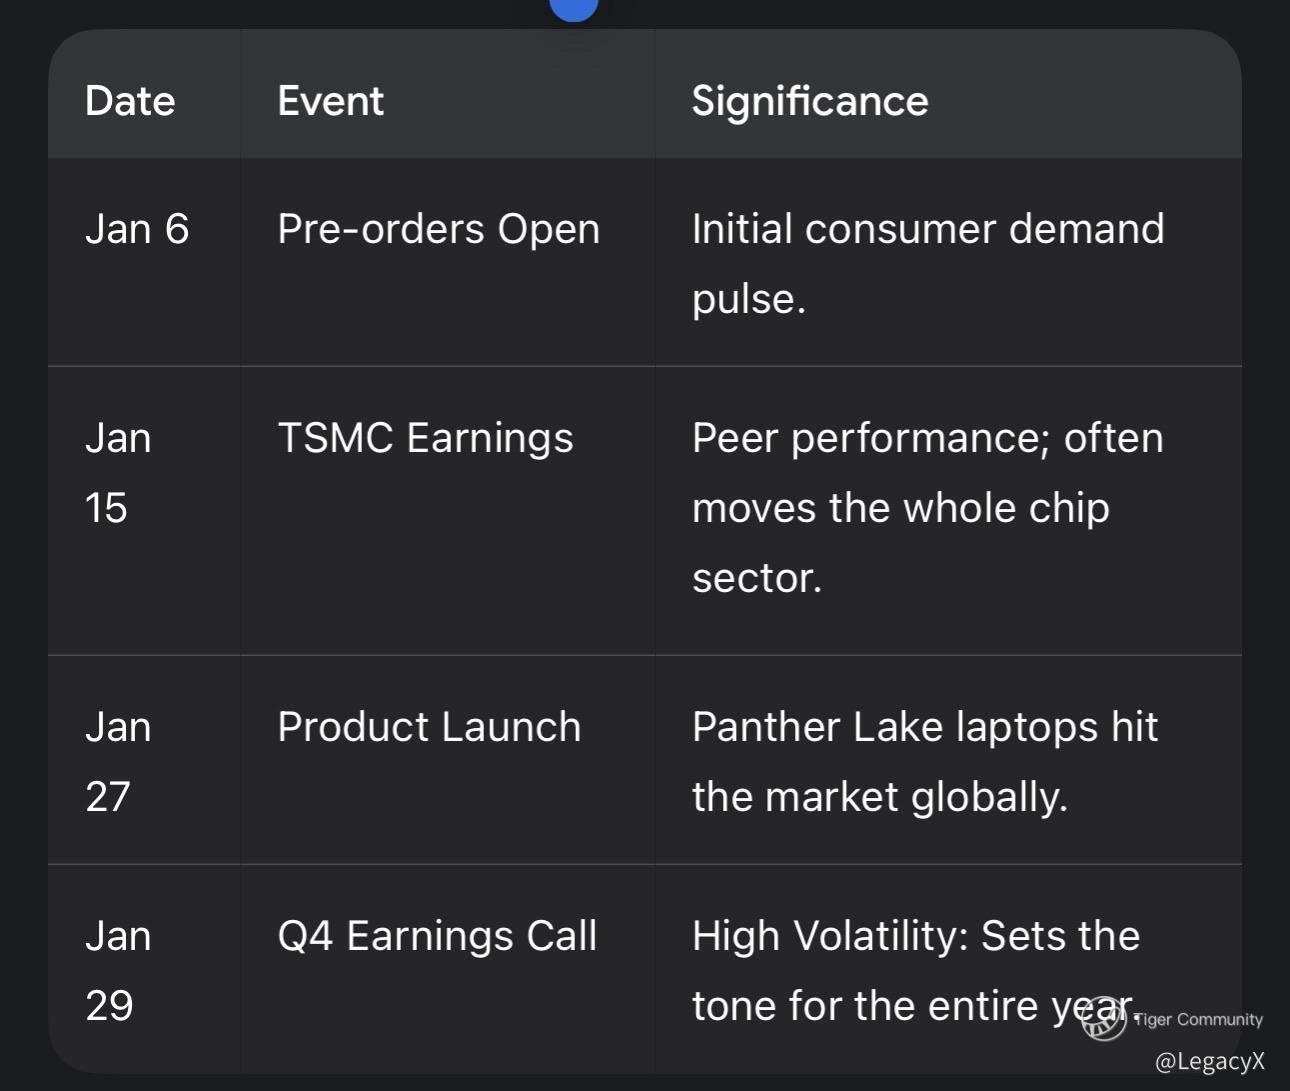
Task: Select the Pre-orders Open event cell
Action: (438, 229)
